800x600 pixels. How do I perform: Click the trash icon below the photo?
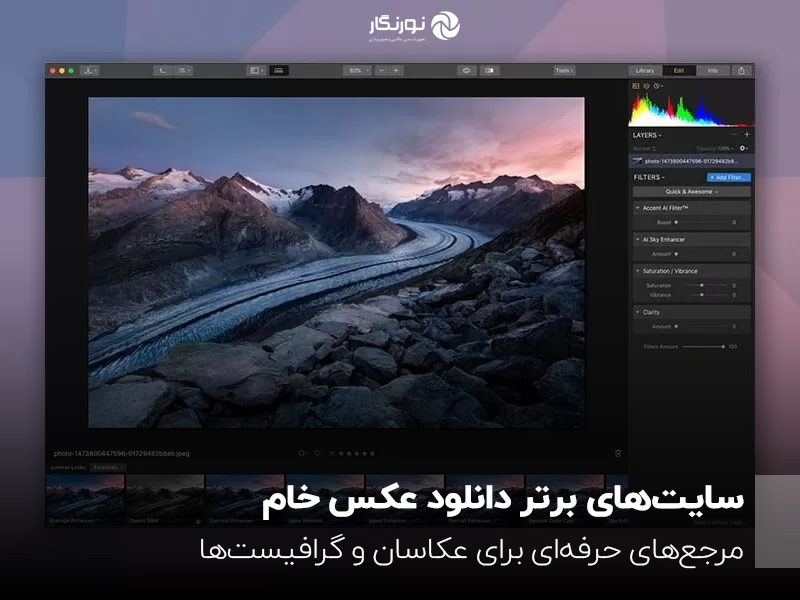[618, 453]
